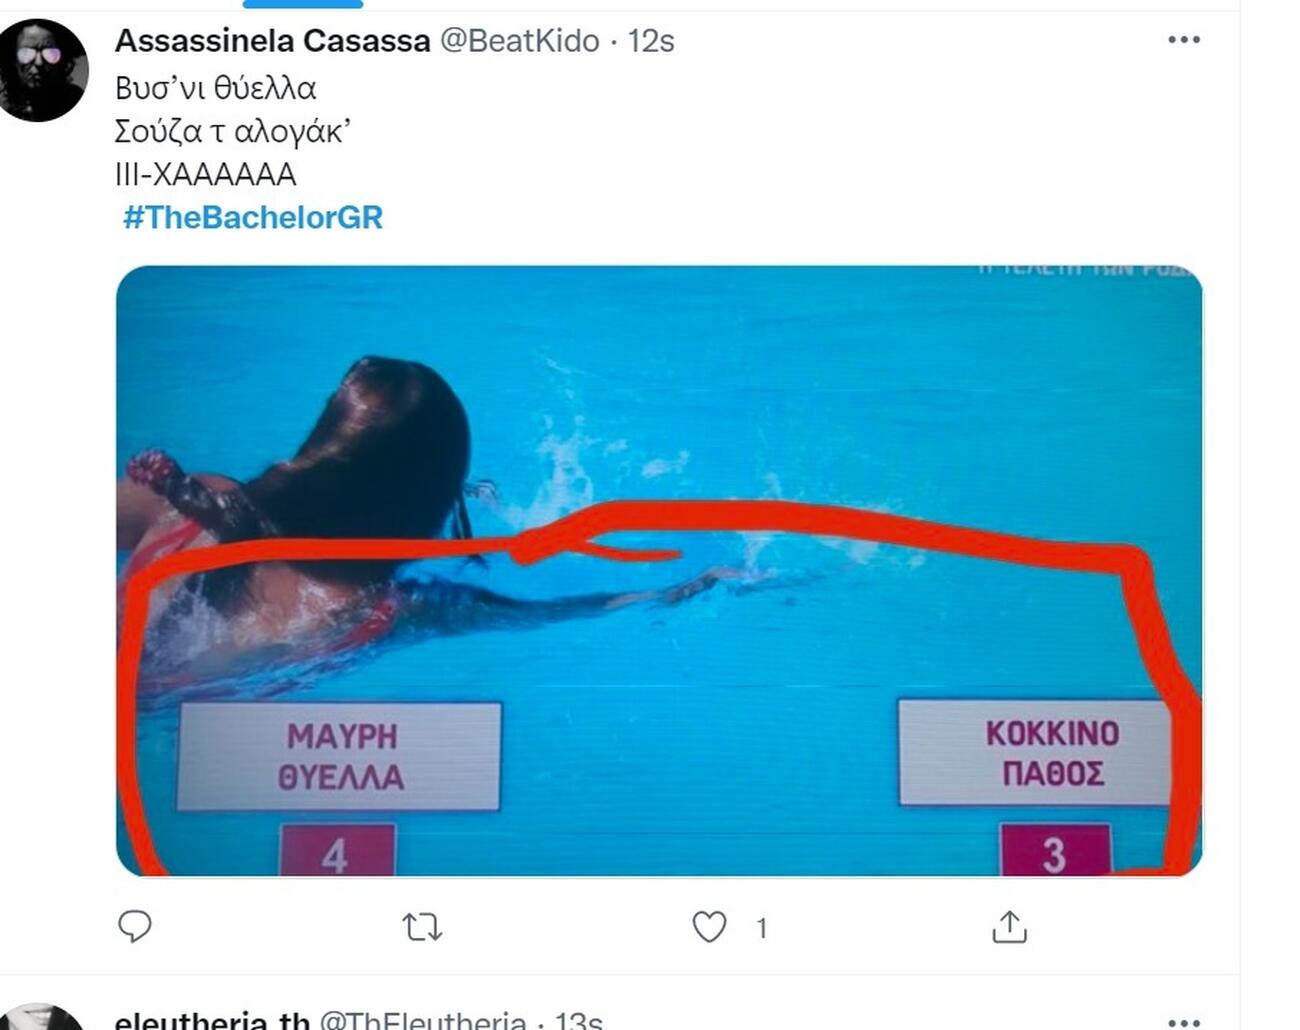
Task: Open the #TheBachelorGR hashtag link
Action: coord(252,217)
